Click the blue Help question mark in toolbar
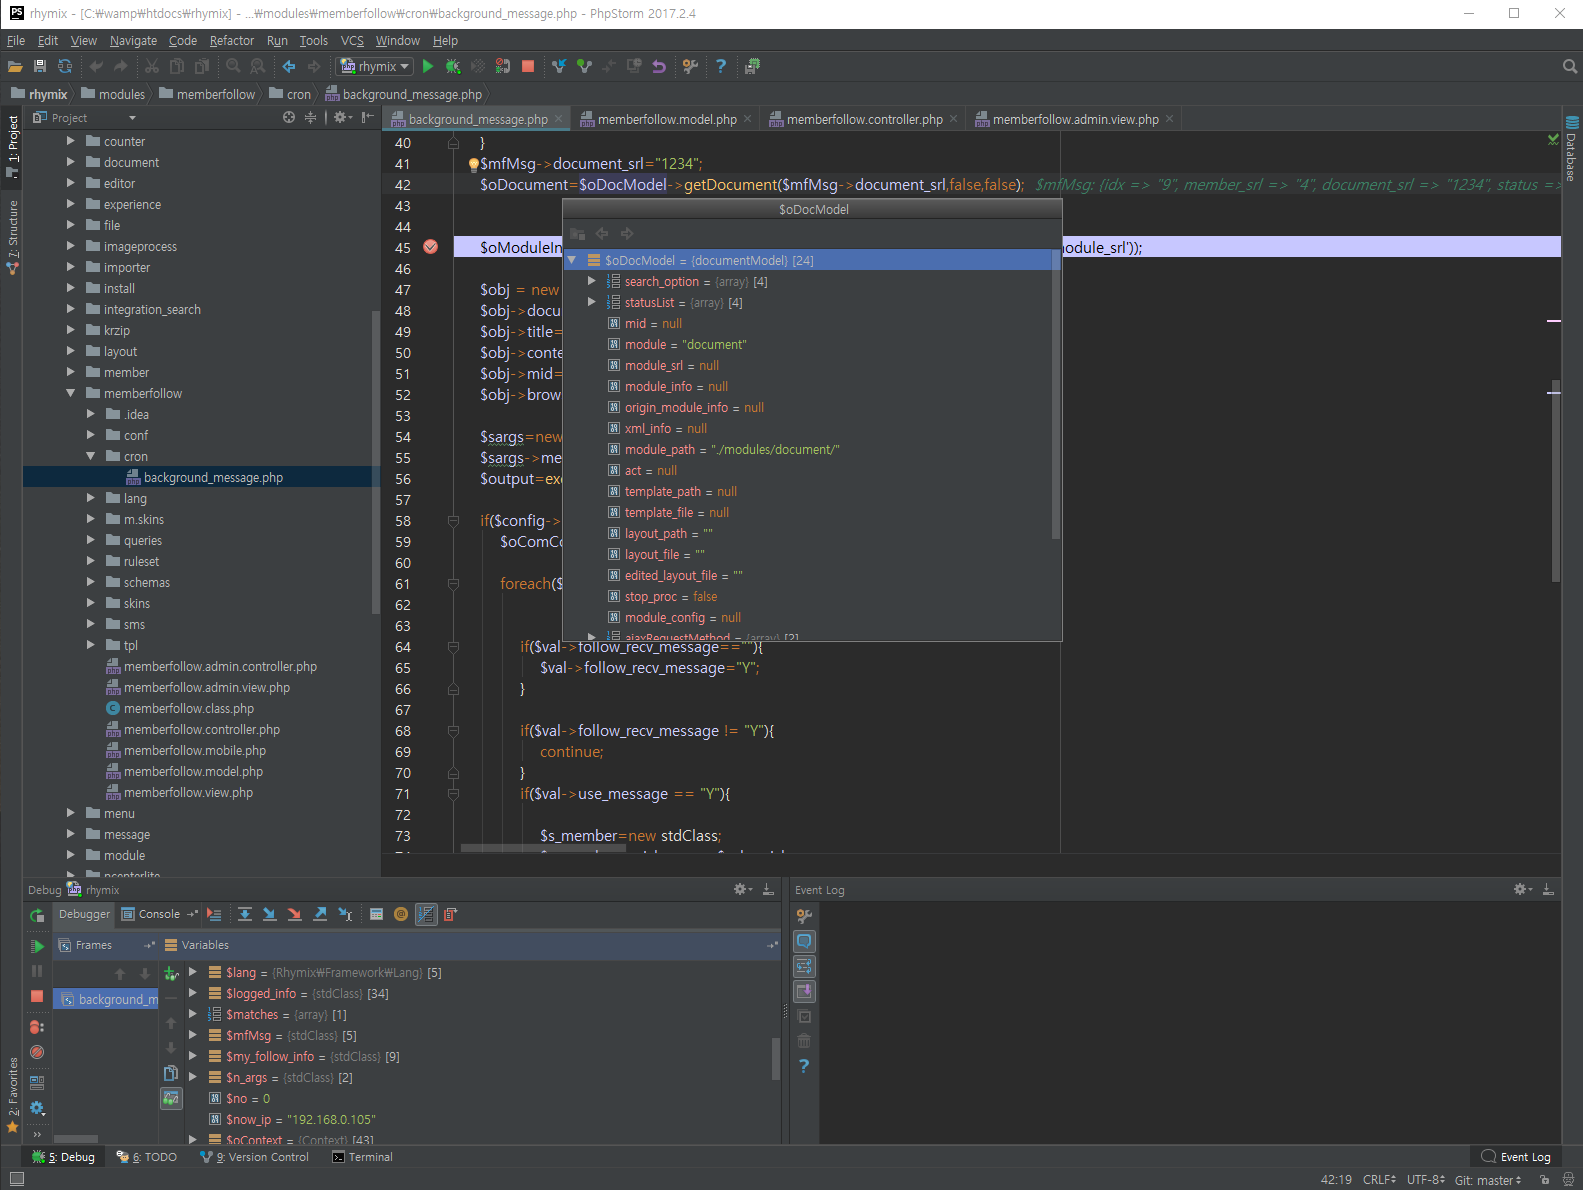Viewport: 1583px width, 1190px height. point(720,66)
